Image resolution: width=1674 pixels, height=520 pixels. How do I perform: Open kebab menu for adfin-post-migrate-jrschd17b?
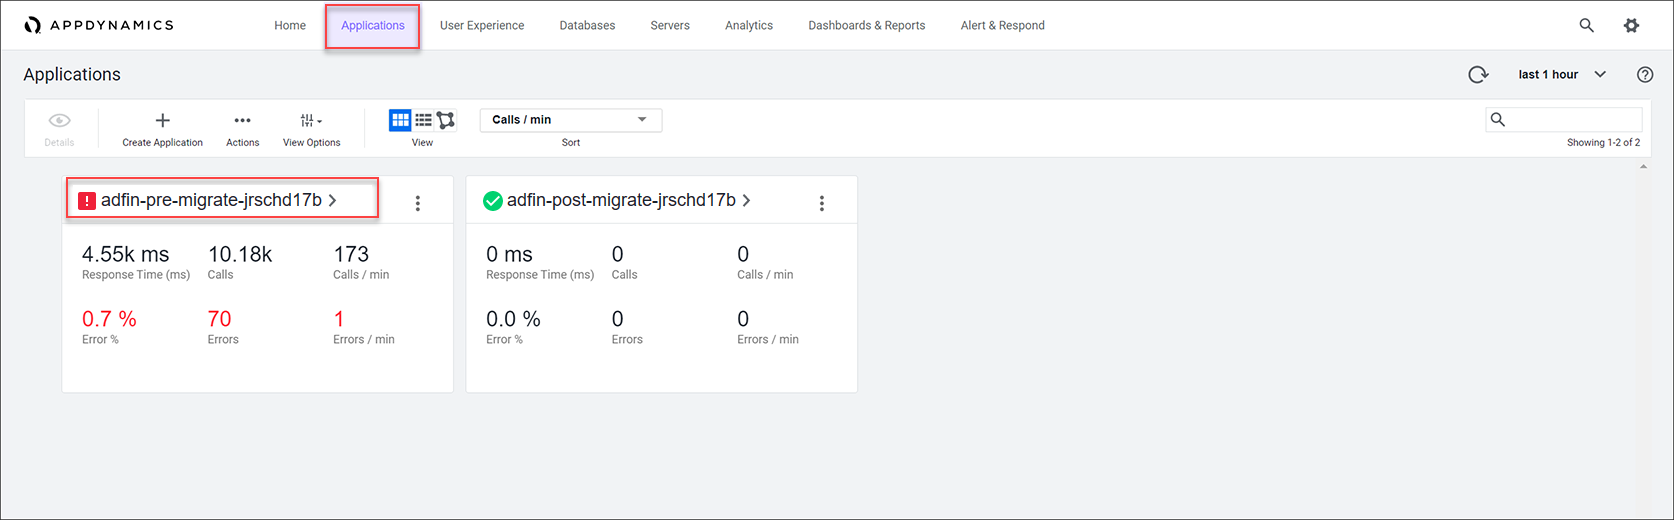[822, 203]
